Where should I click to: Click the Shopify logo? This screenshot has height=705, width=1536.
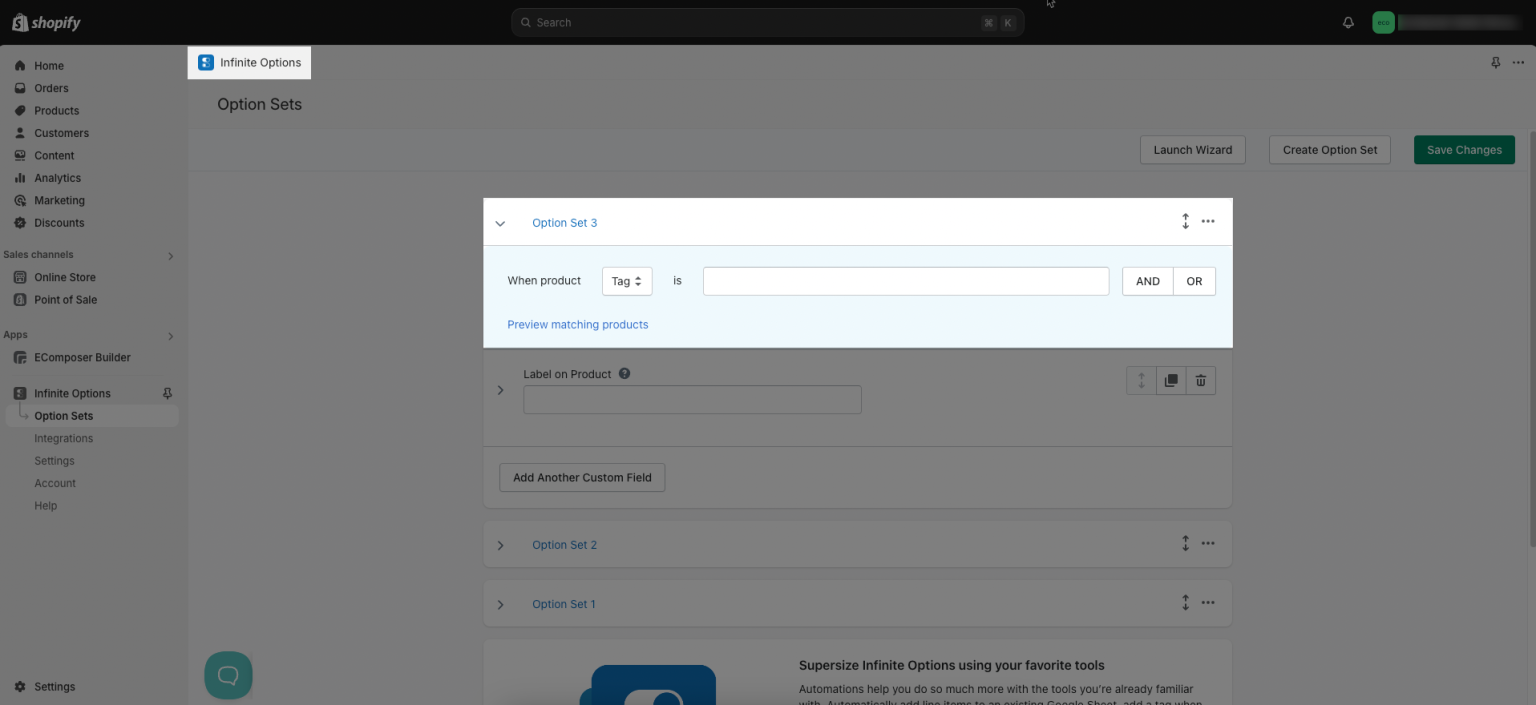[x=46, y=21]
